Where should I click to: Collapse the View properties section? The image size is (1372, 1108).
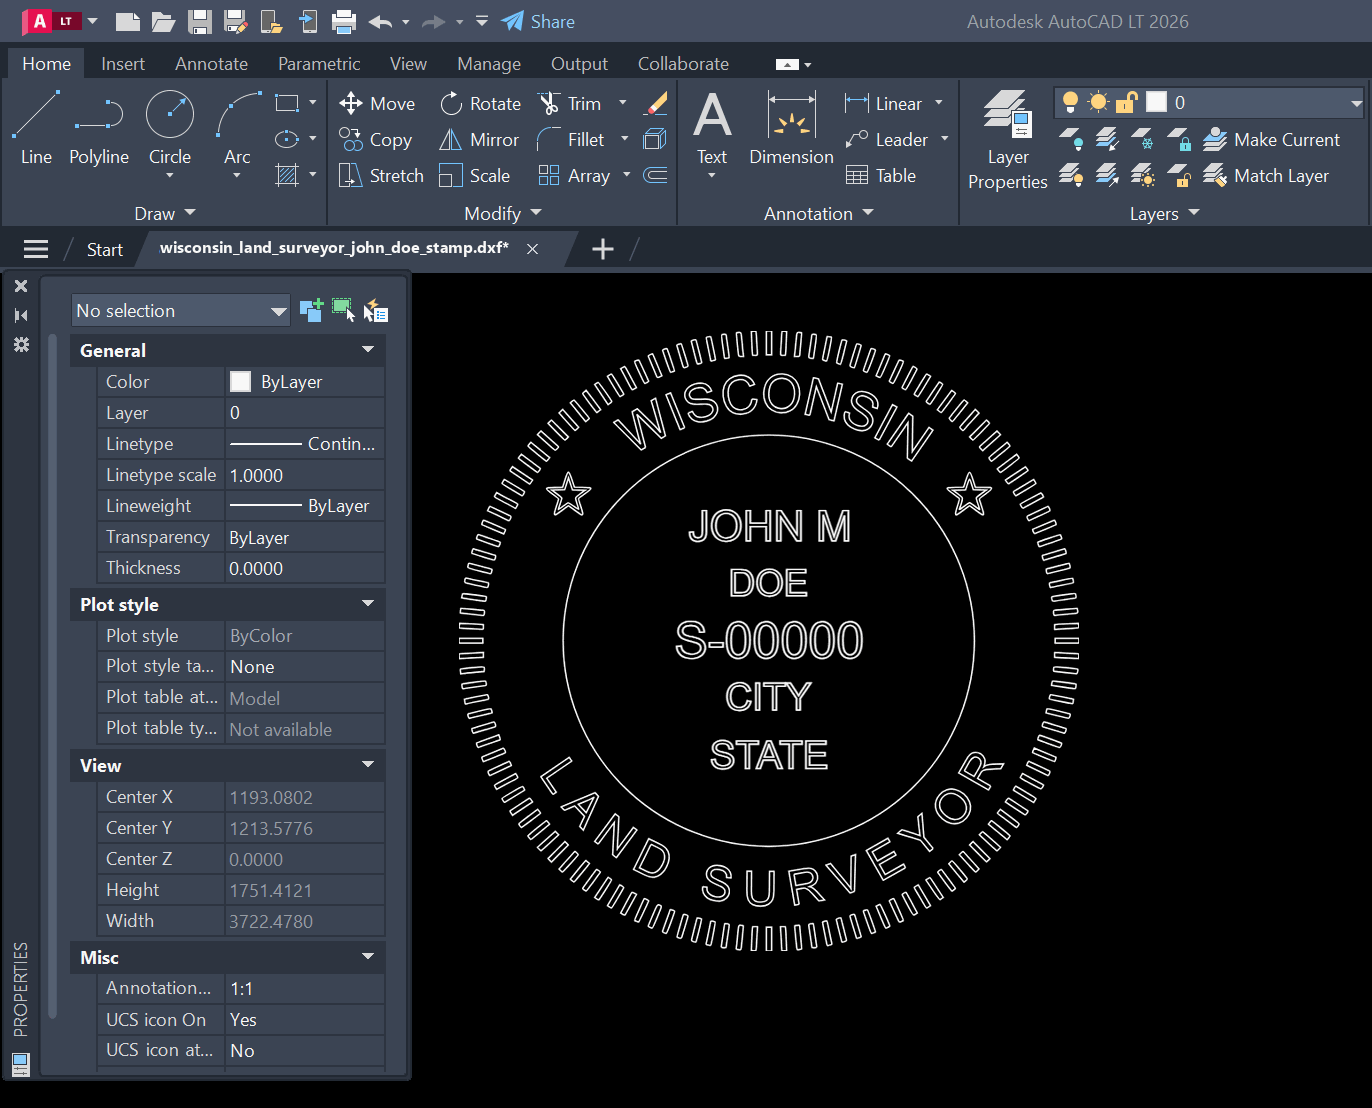point(368,765)
